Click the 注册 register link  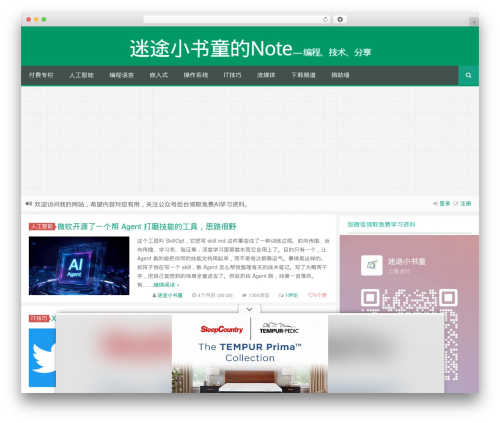pyautogui.click(x=466, y=204)
